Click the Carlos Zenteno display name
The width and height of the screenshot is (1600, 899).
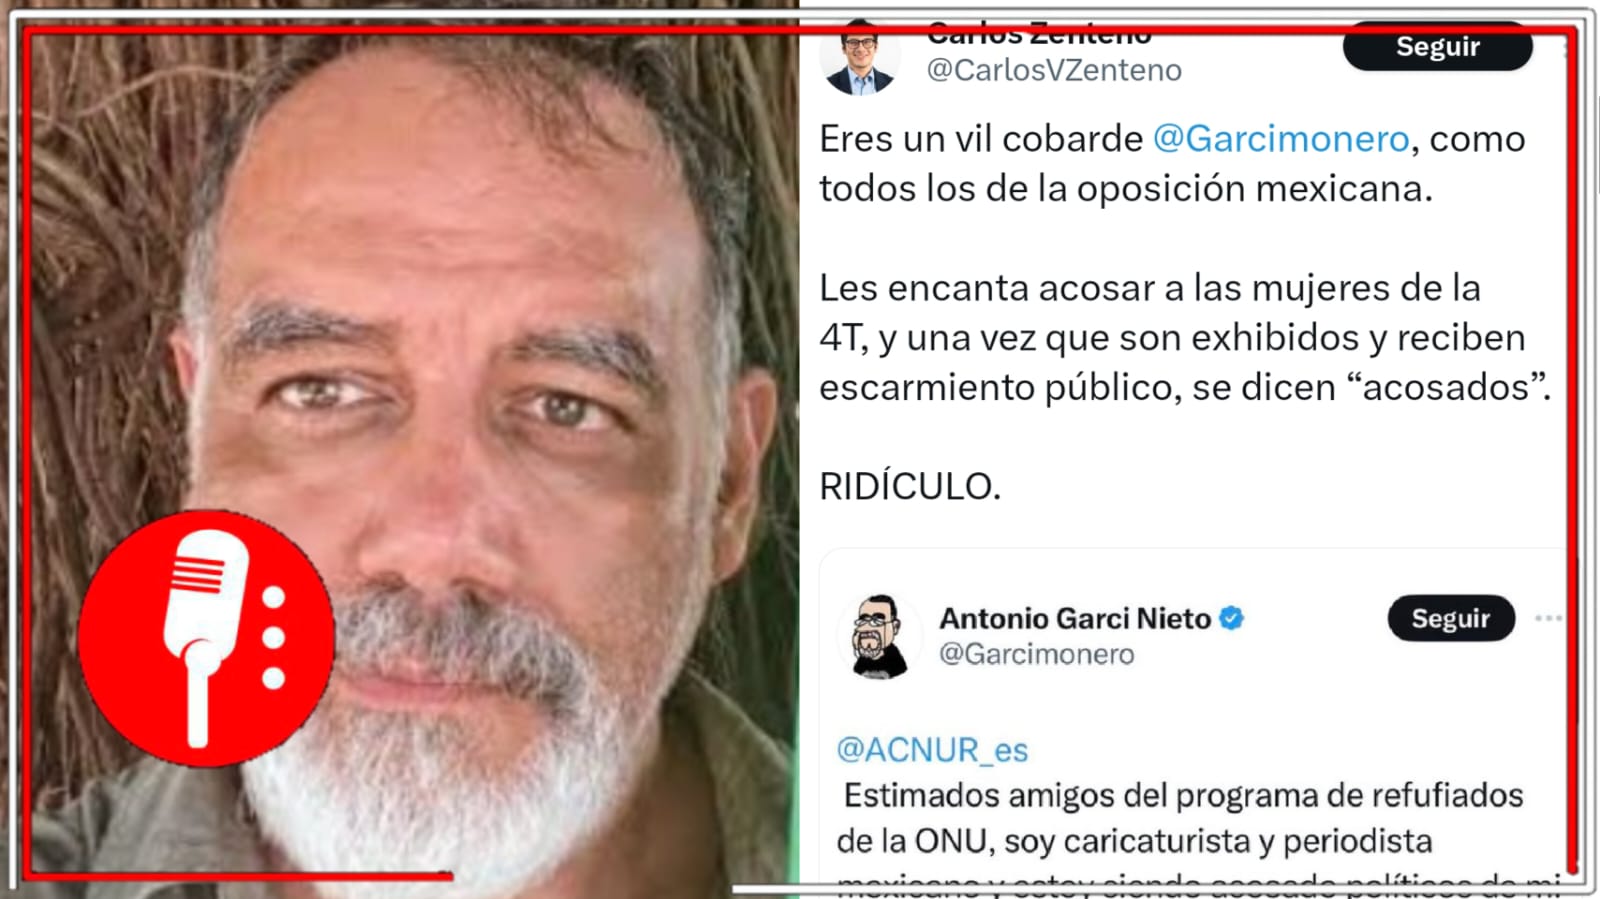[1039, 34]
